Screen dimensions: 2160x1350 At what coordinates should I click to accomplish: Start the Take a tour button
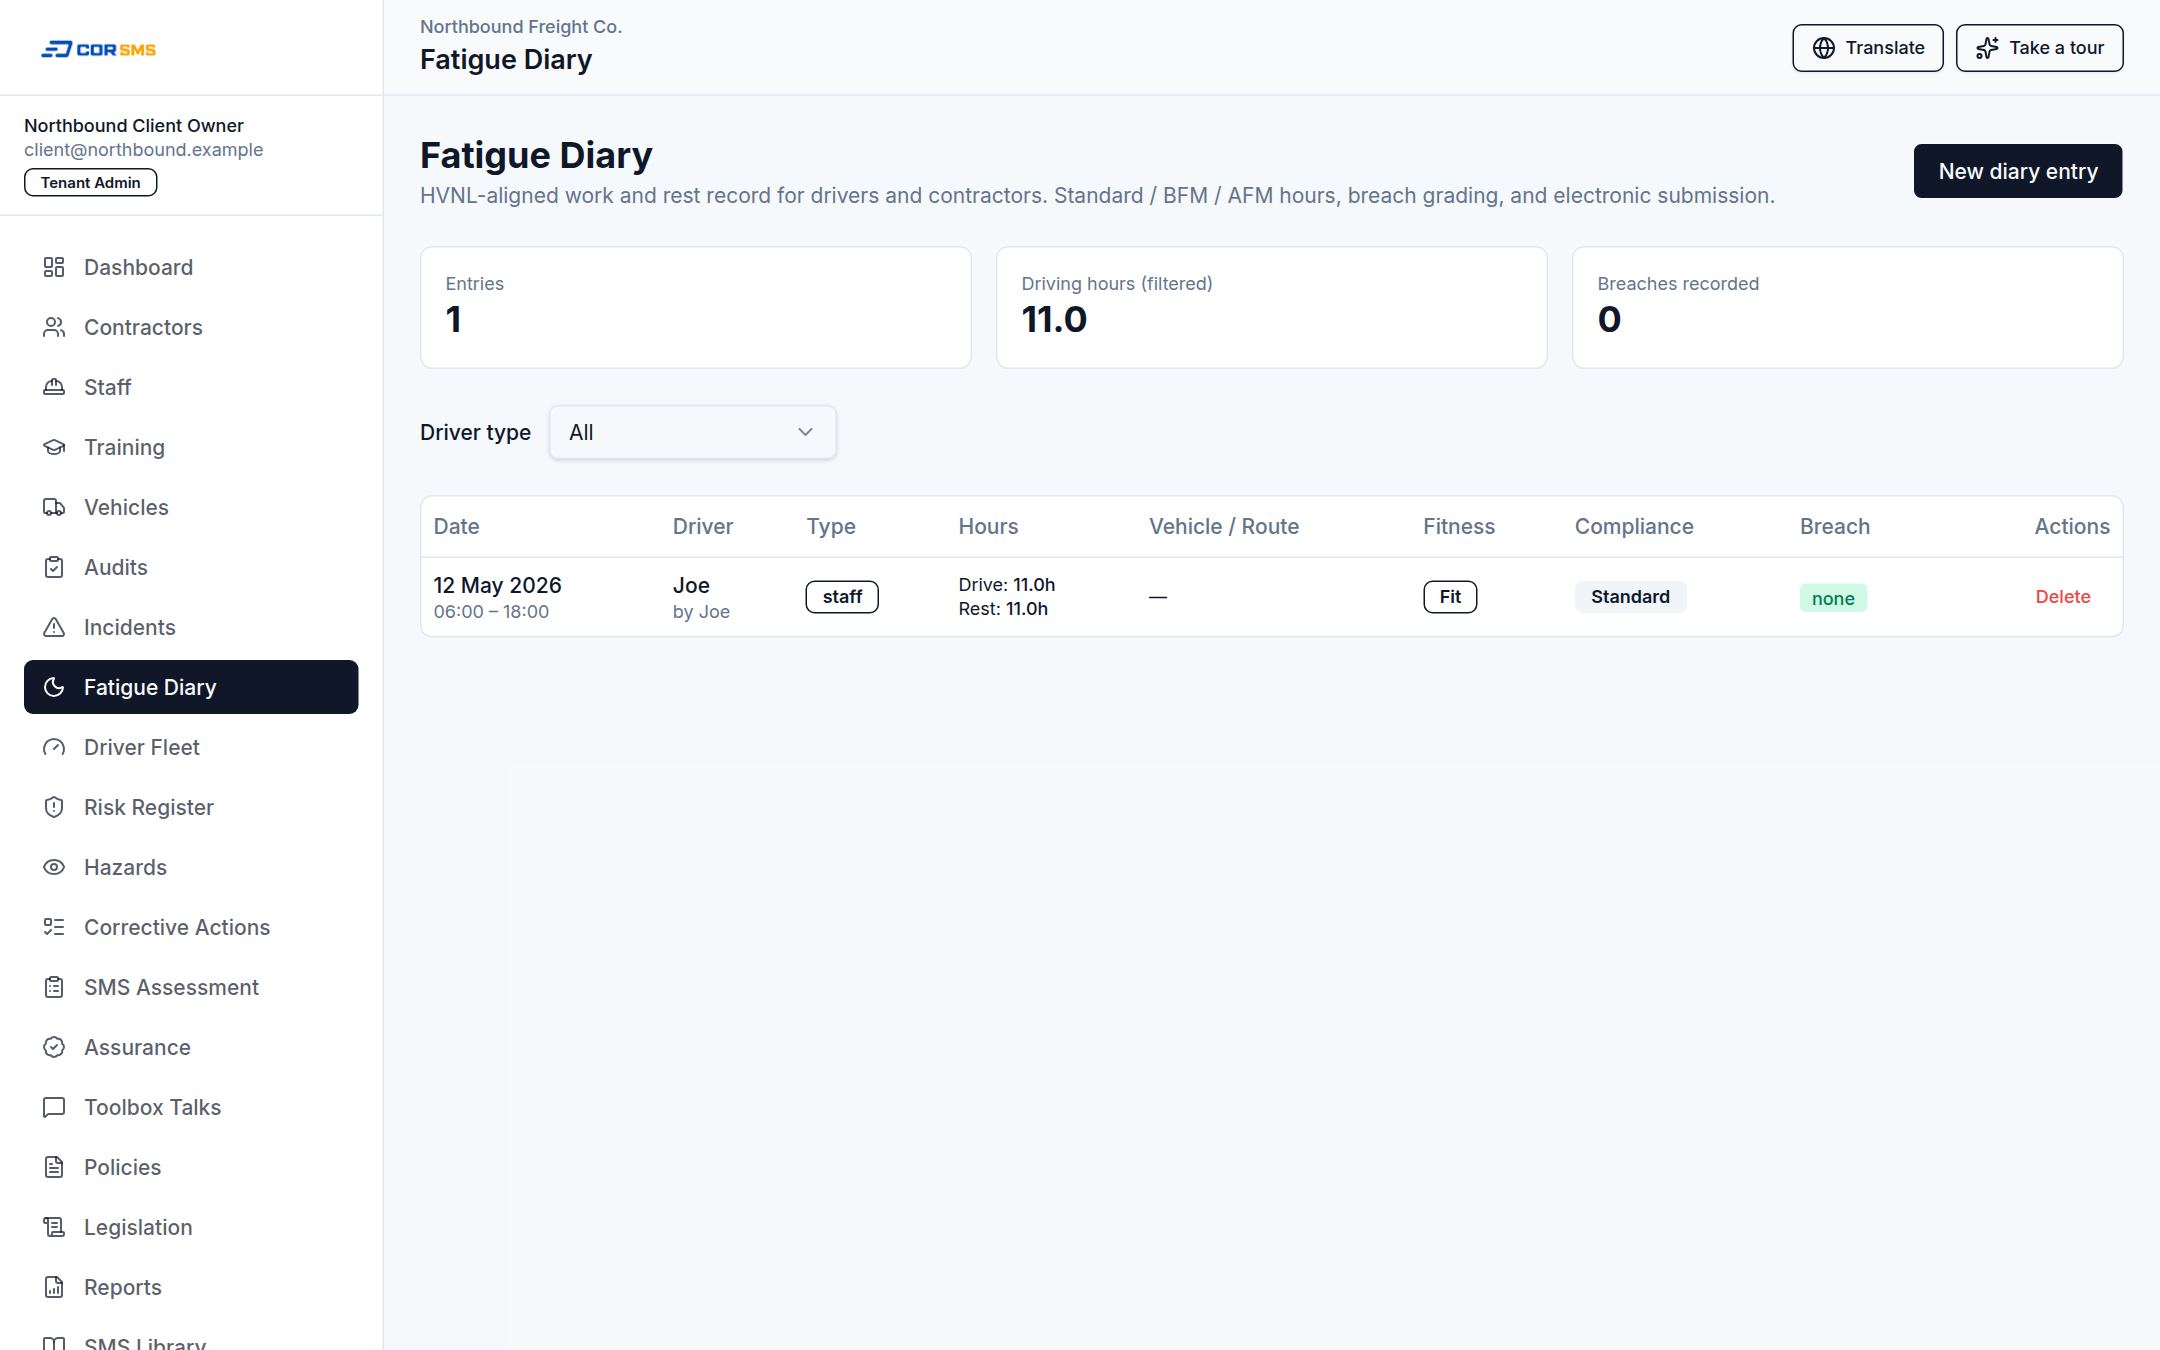click(x=2039, y=48)
